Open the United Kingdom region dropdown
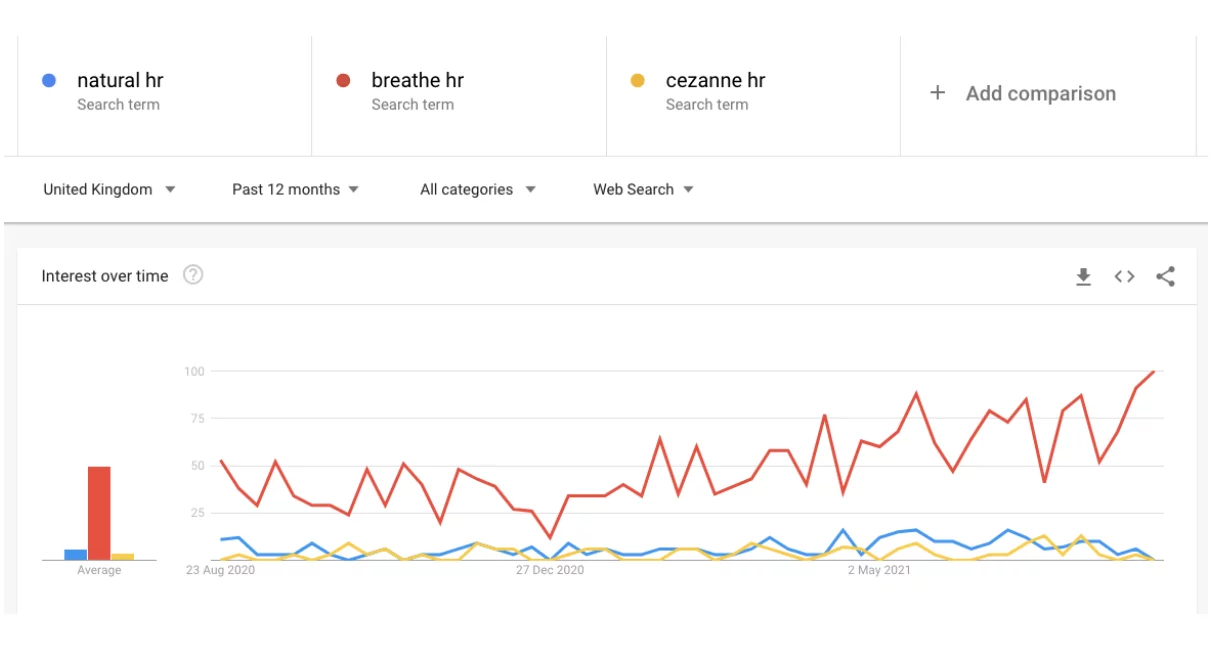 (109, 189)
